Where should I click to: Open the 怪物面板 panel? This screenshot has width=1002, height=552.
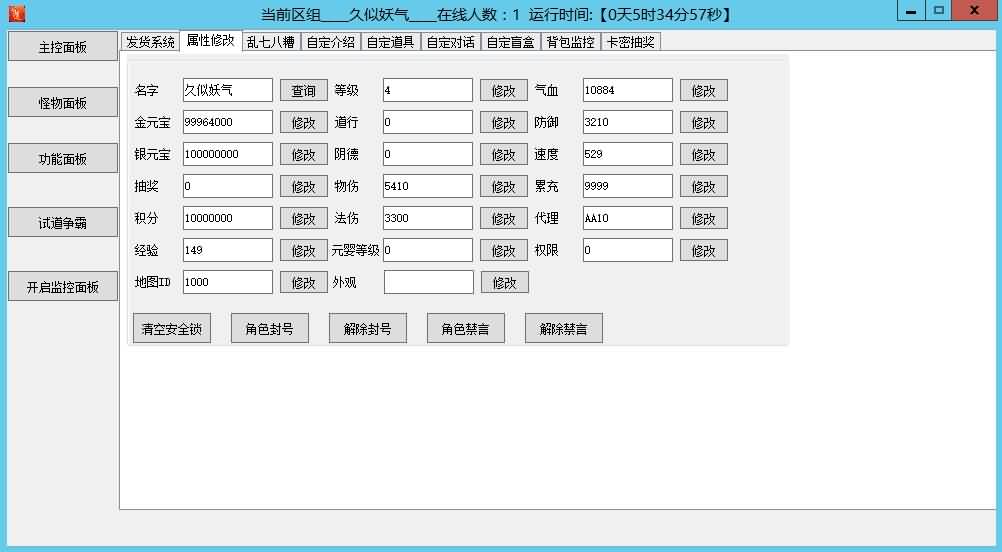[63, 102]
